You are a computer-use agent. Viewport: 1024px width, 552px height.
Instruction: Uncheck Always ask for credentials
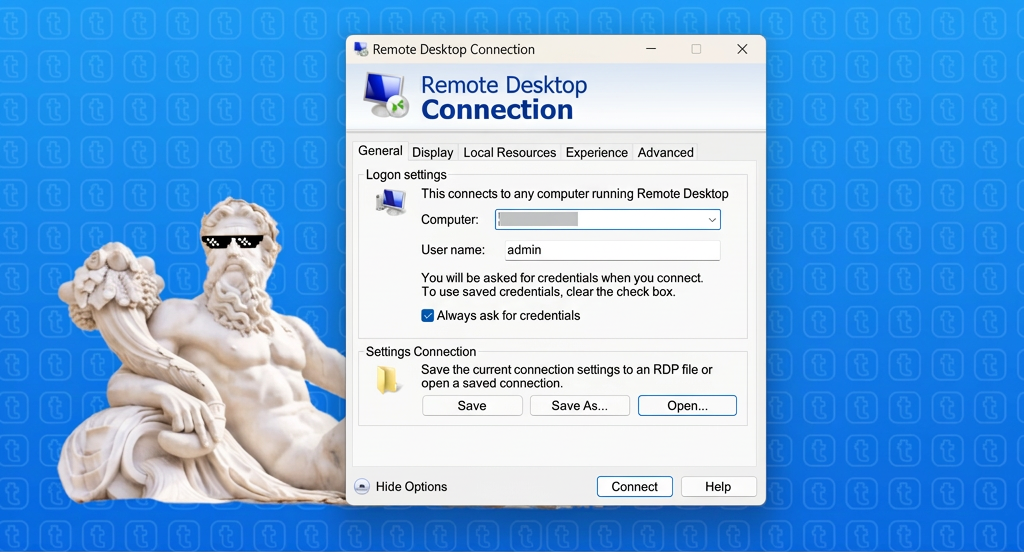[x=428, y=316]
